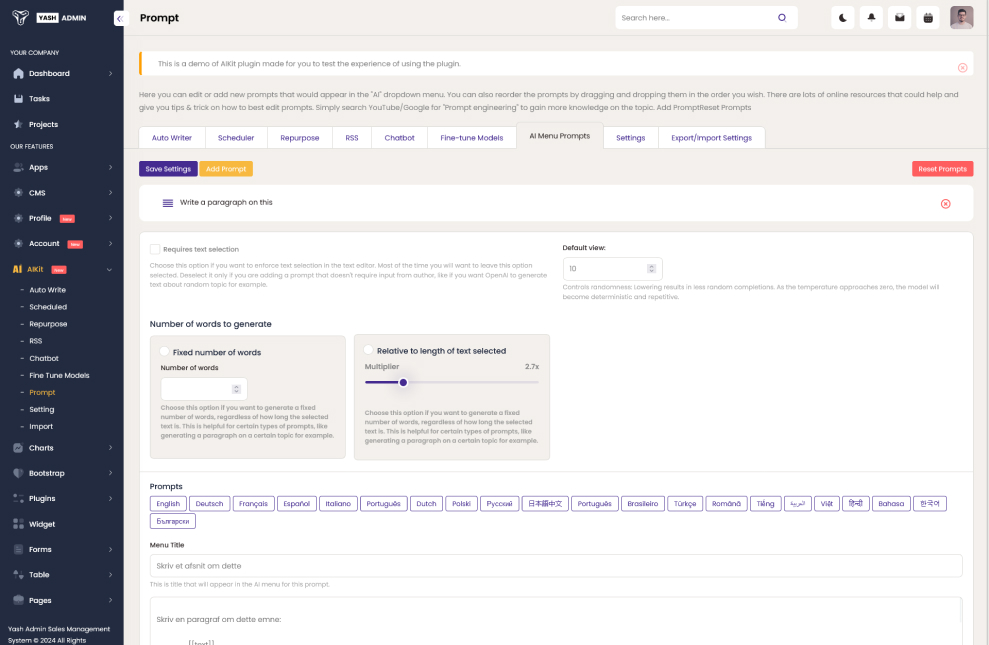Click the Dashboard home icon

point(18,73)
